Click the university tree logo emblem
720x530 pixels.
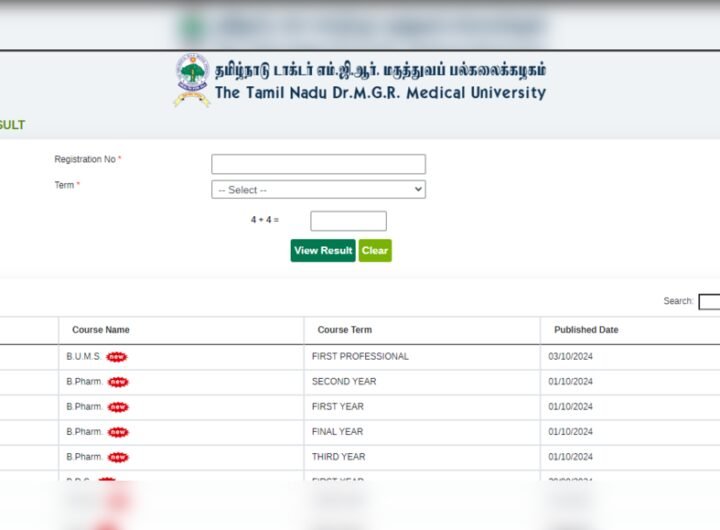tap(192, 80)
